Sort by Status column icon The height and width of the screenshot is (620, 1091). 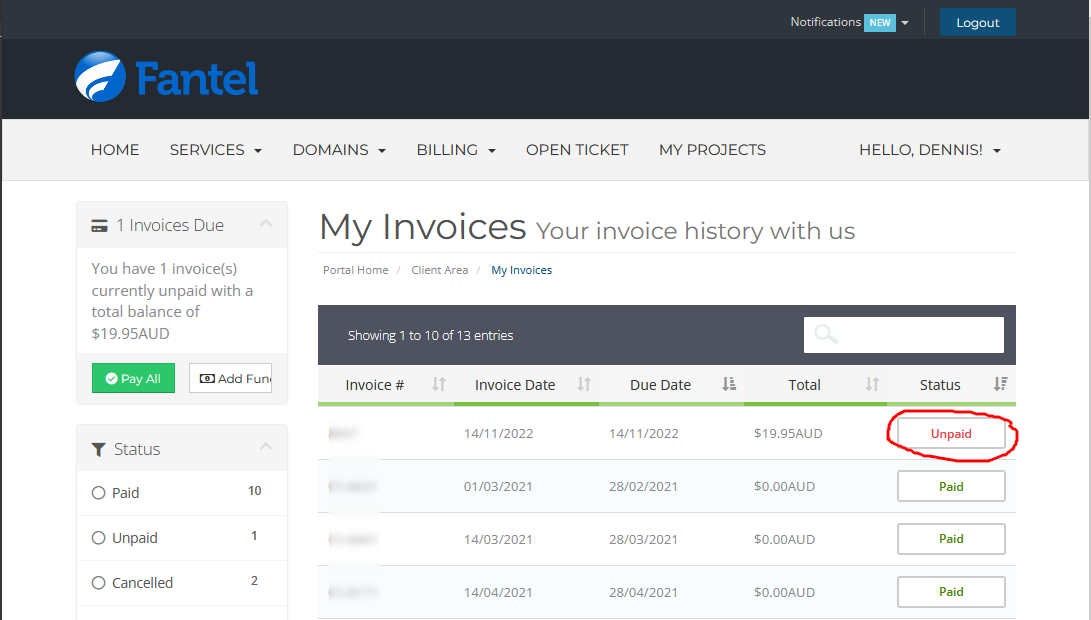(x=1001, y=384)
